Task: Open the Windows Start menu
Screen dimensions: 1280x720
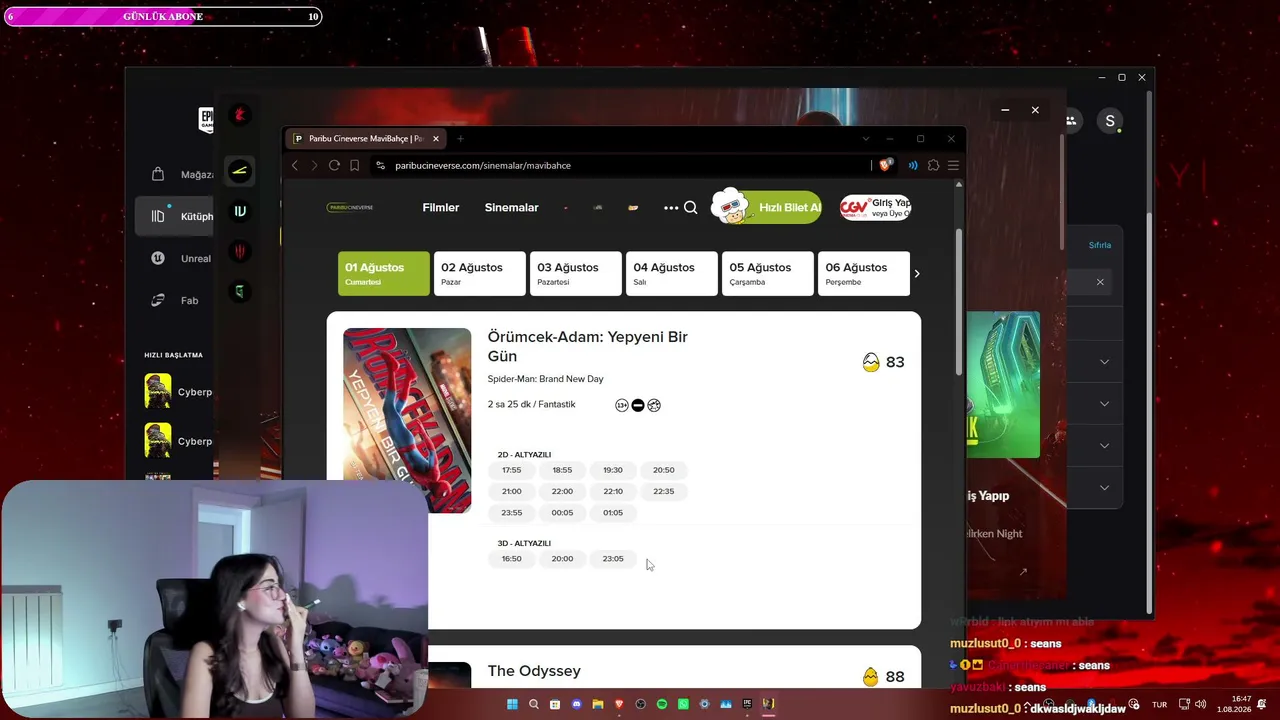Action: pyautogui.click(x=512, y=704)
